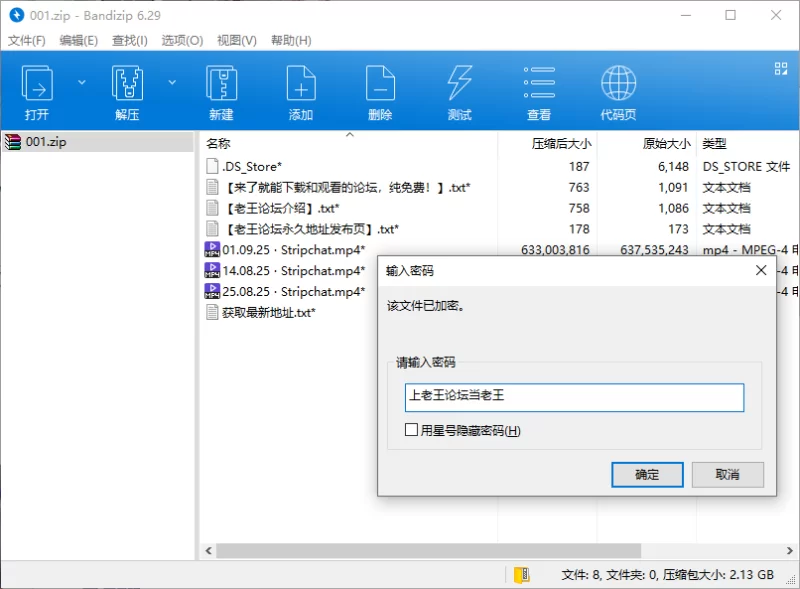
Task: Click the Bandizip app icon in title bar
Action: coord(17,15)
